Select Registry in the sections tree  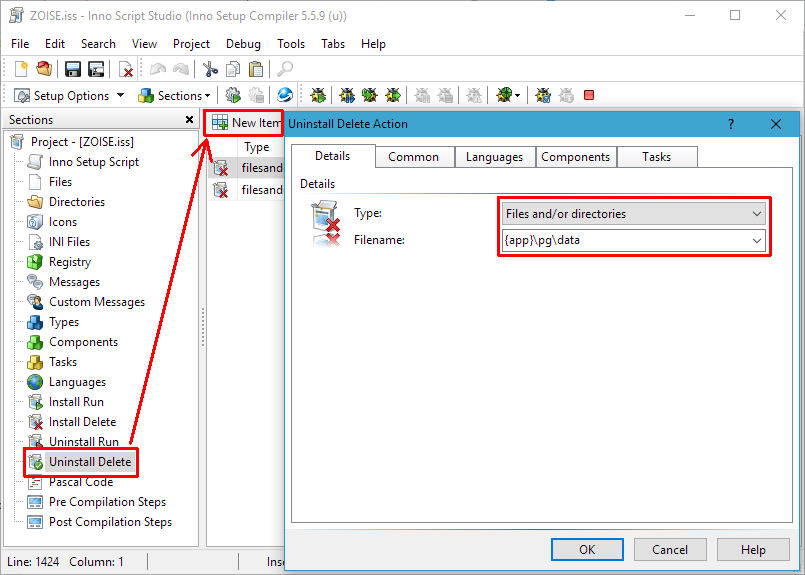pyautogui.click(x=70, y=262)
